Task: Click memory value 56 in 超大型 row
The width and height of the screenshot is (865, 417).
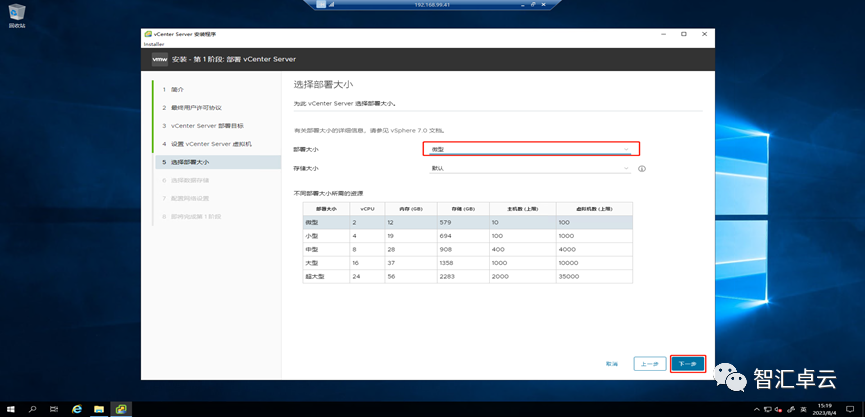Action: pos(391,276)
